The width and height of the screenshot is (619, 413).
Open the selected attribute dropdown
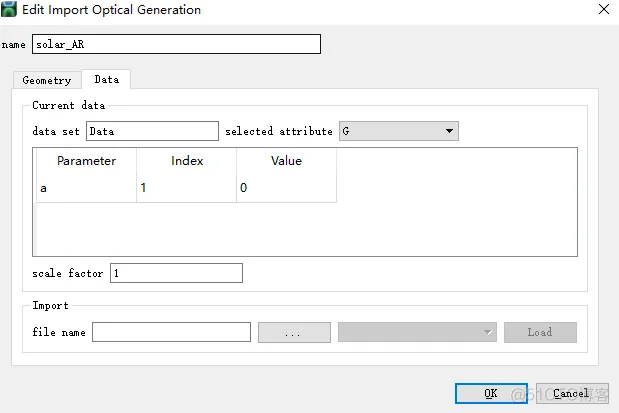(x=399, y=131)
